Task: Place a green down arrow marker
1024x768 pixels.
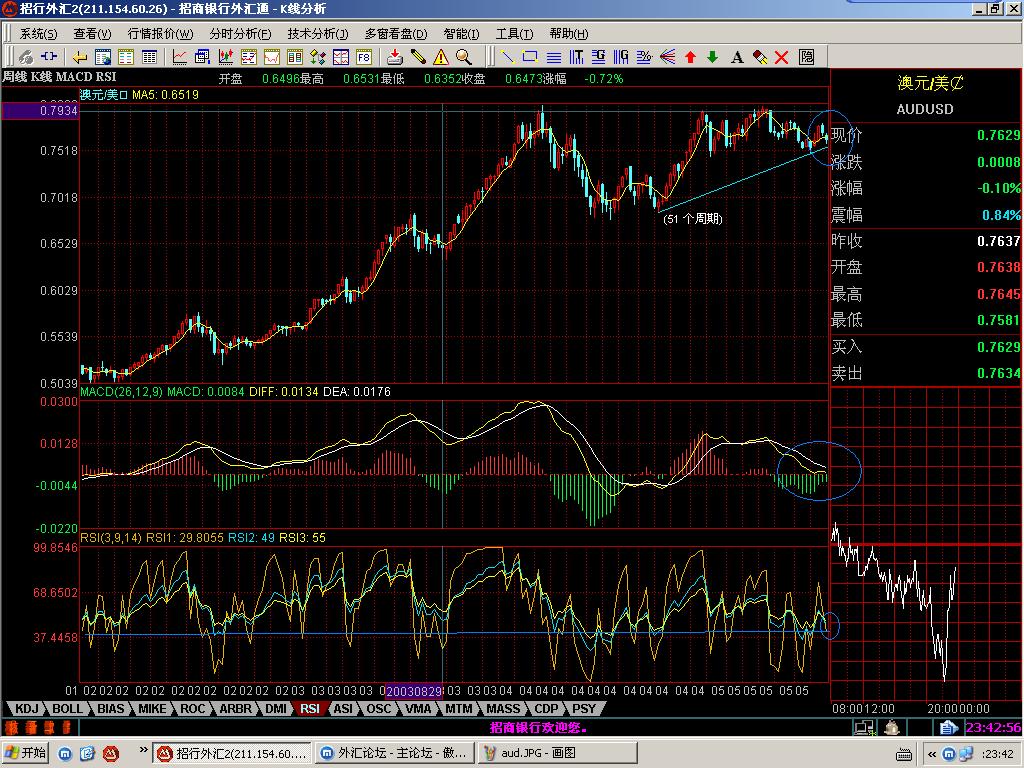Action: click(712, 57)
